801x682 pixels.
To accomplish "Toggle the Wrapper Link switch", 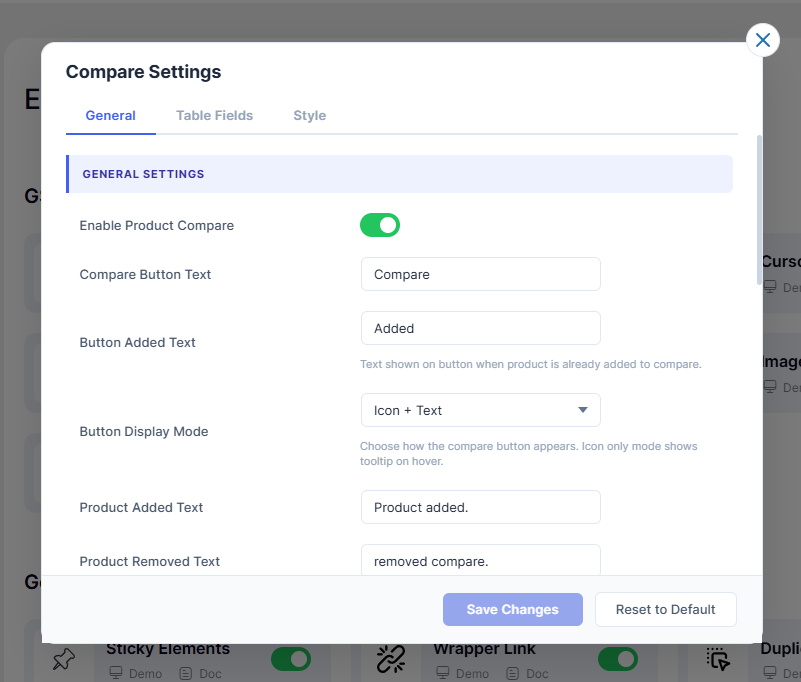I will [x=618, y=659].
